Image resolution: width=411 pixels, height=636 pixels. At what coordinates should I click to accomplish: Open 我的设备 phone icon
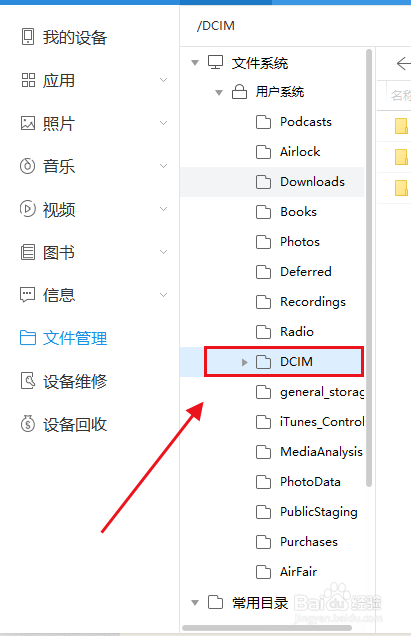[x=28, y=37]
